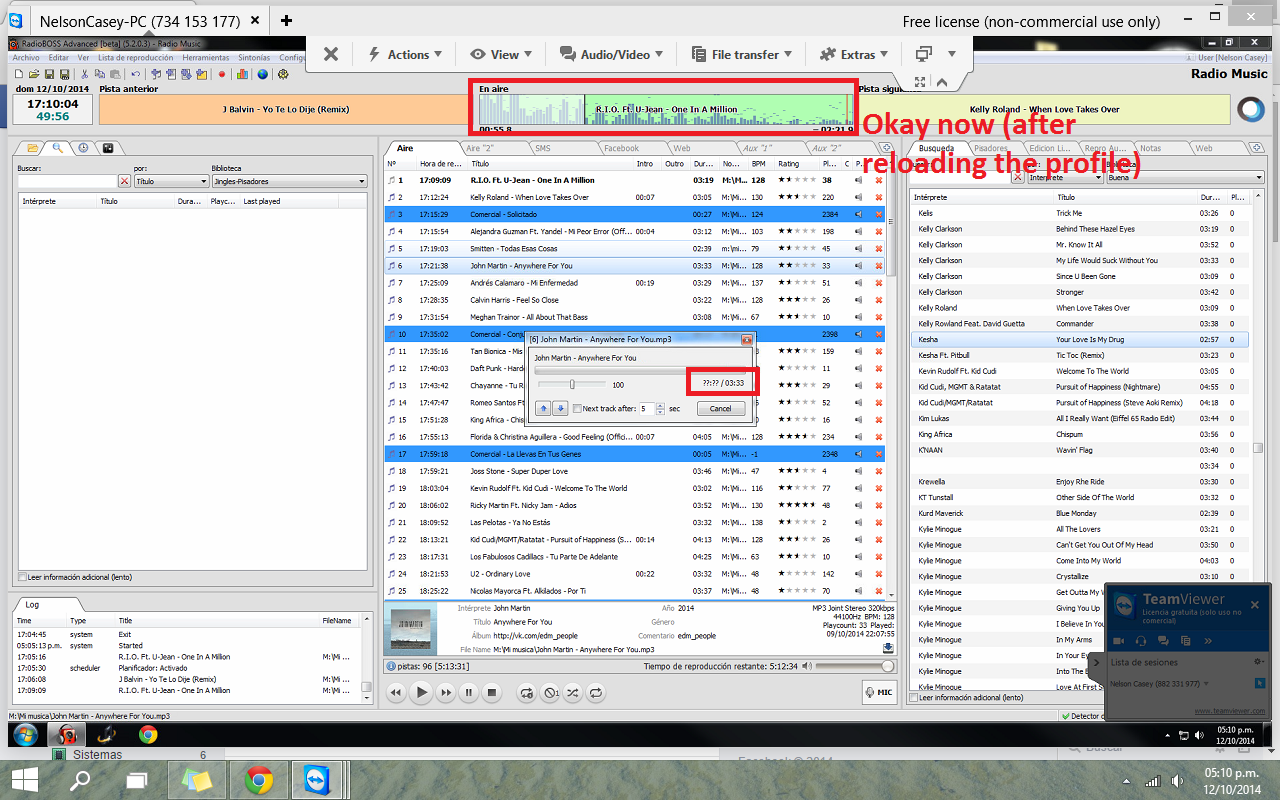The image size is (1280, 800).
Task: Click the new playlist toolbar icon
Action: click(x=19, y=74)
